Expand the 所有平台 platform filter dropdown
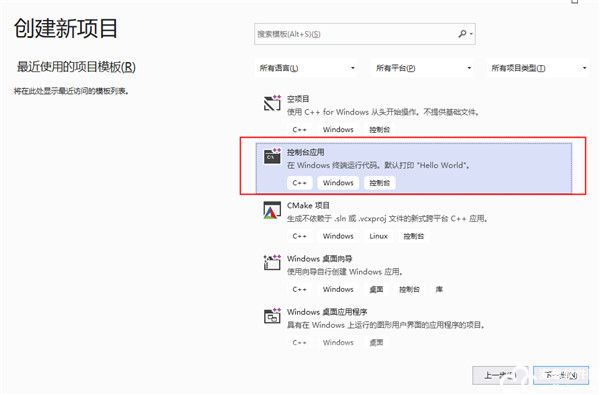 coord(423,68)
